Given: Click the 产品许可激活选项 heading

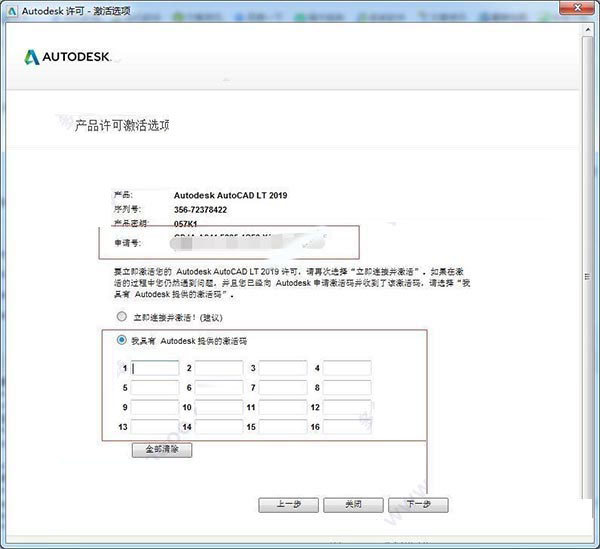Looking at the screenshot, I should 122,125.
